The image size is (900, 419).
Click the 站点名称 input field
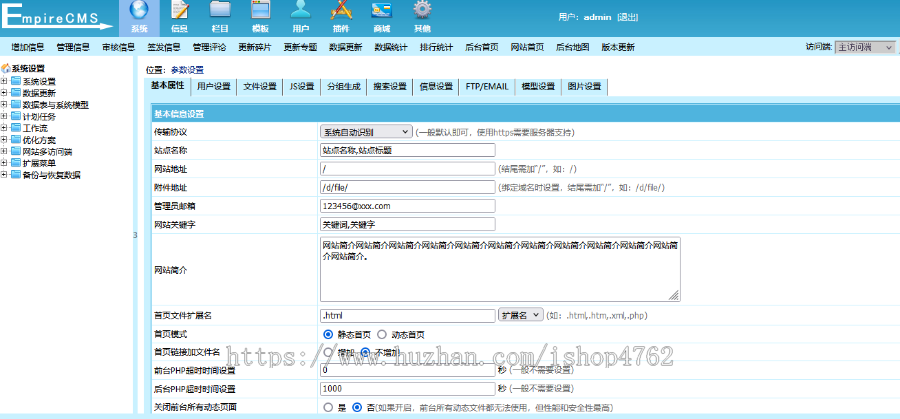click(x=408, y=150)
